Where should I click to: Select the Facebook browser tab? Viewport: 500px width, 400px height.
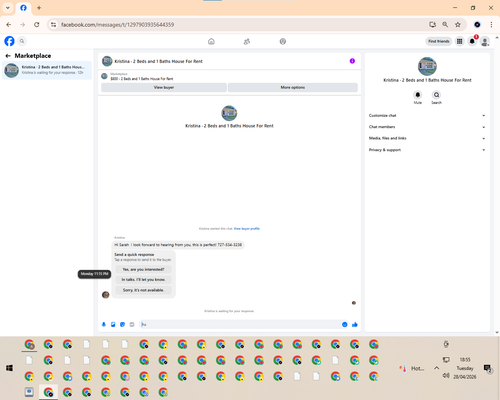pos(23,8)
